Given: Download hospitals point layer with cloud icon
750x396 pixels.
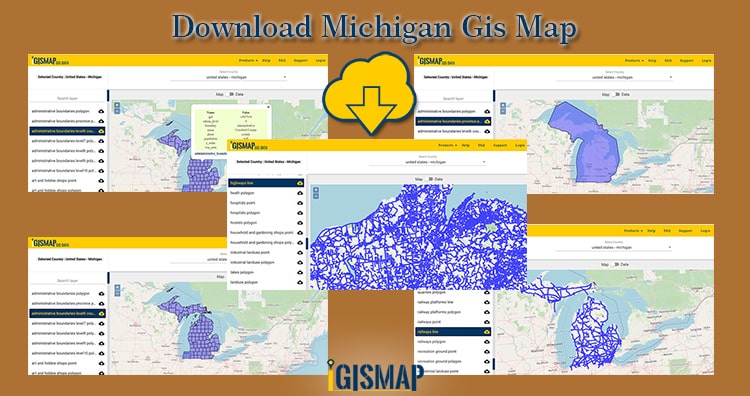Looking at the screenshot, I should click(300, 203).
